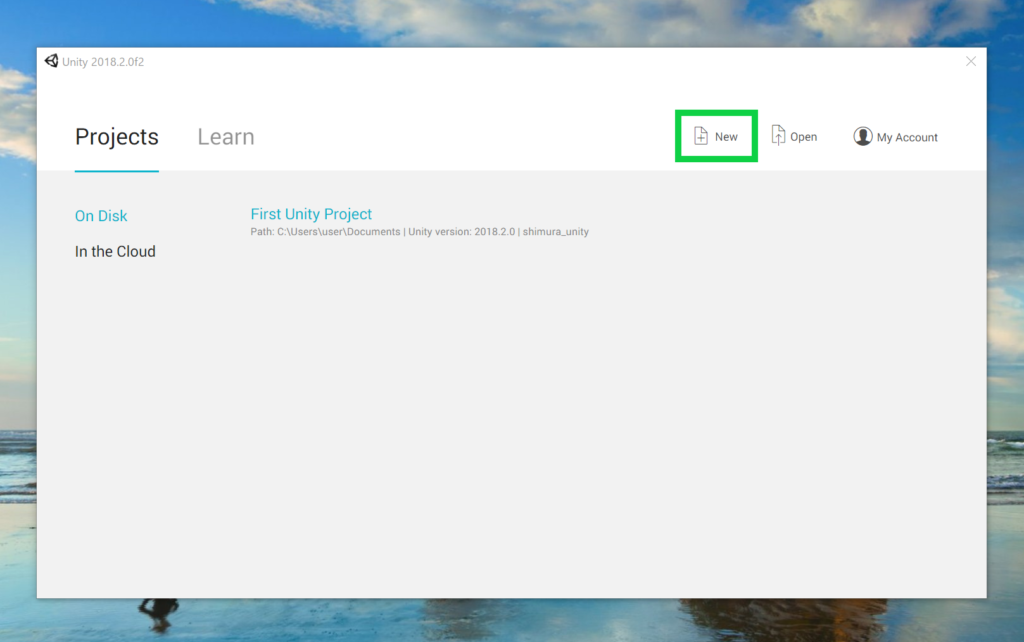Click the My Account text label
Viewport: 1024px width, 642px height.
pyautogui.click(x=907, y=137)
